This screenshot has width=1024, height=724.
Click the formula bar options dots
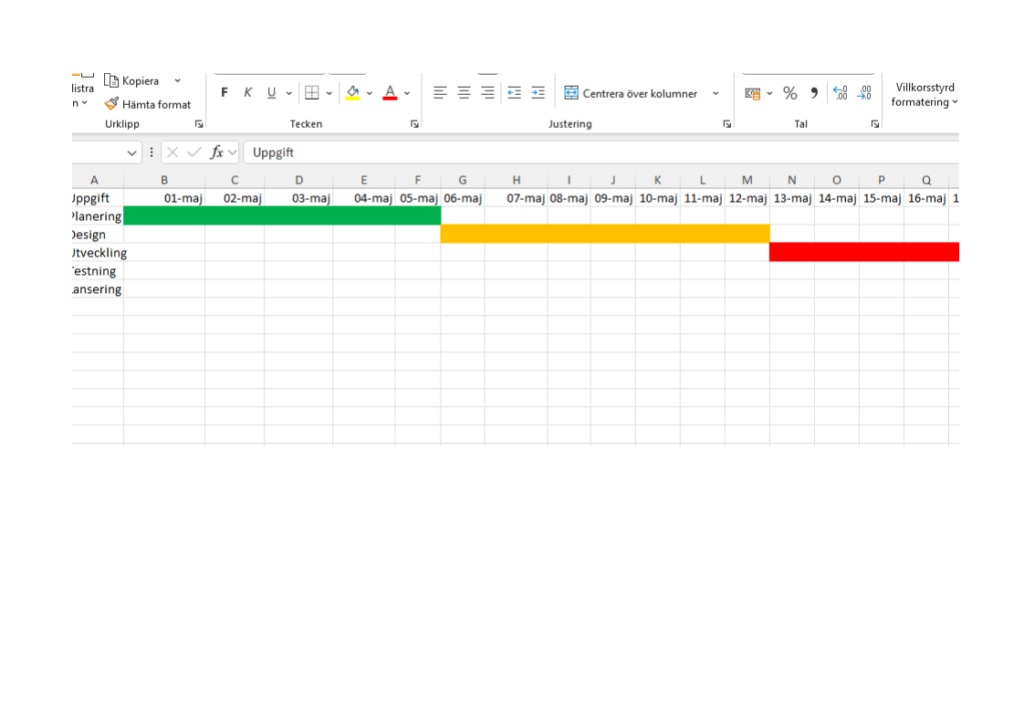coord(152,152)
